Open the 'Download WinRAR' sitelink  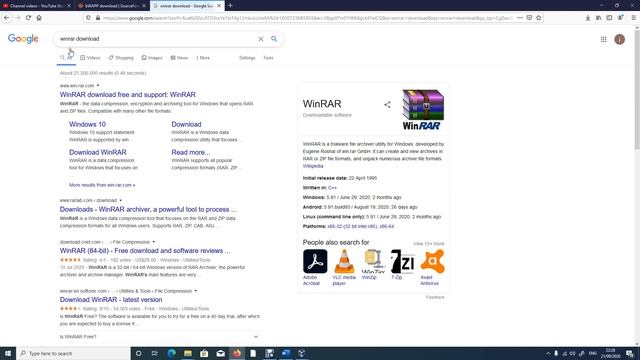98,152
